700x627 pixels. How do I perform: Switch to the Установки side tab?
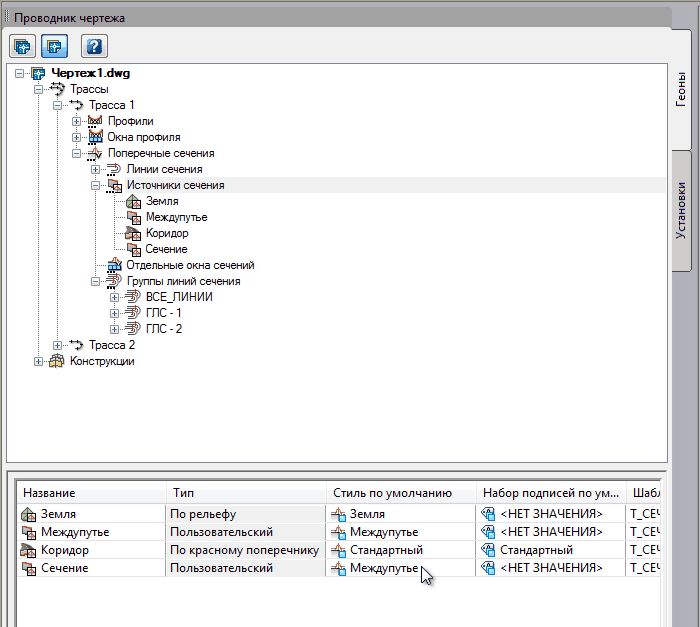click(x=681, y=210)
